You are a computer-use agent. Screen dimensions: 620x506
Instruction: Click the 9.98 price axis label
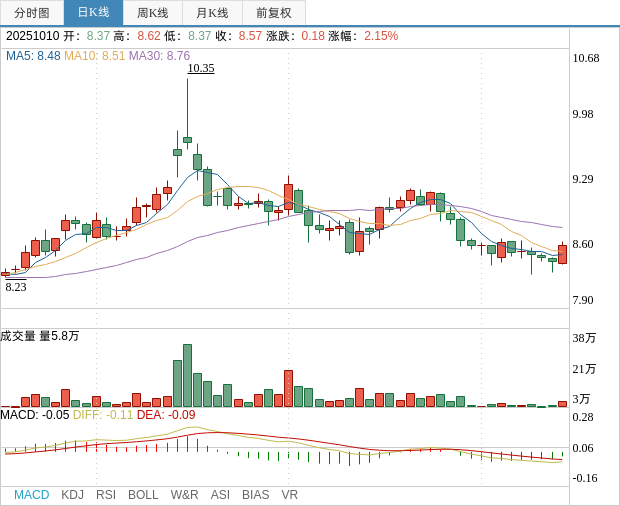(x=583, y=114)
